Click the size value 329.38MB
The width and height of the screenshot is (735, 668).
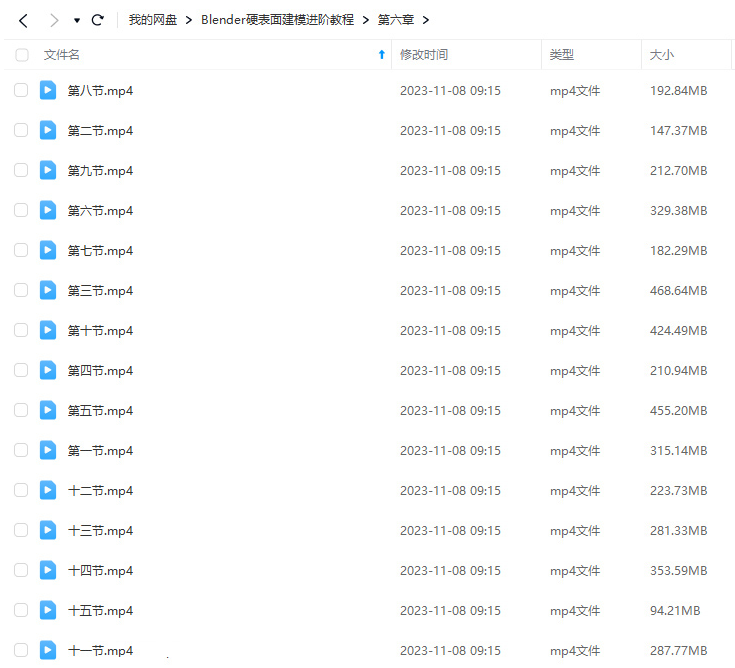pos(678,210)
